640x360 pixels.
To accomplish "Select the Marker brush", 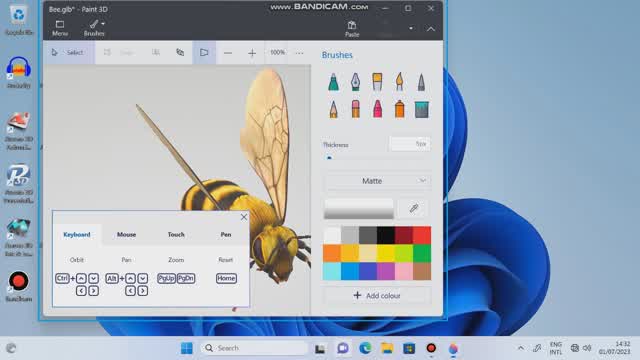I will (333, 82).
